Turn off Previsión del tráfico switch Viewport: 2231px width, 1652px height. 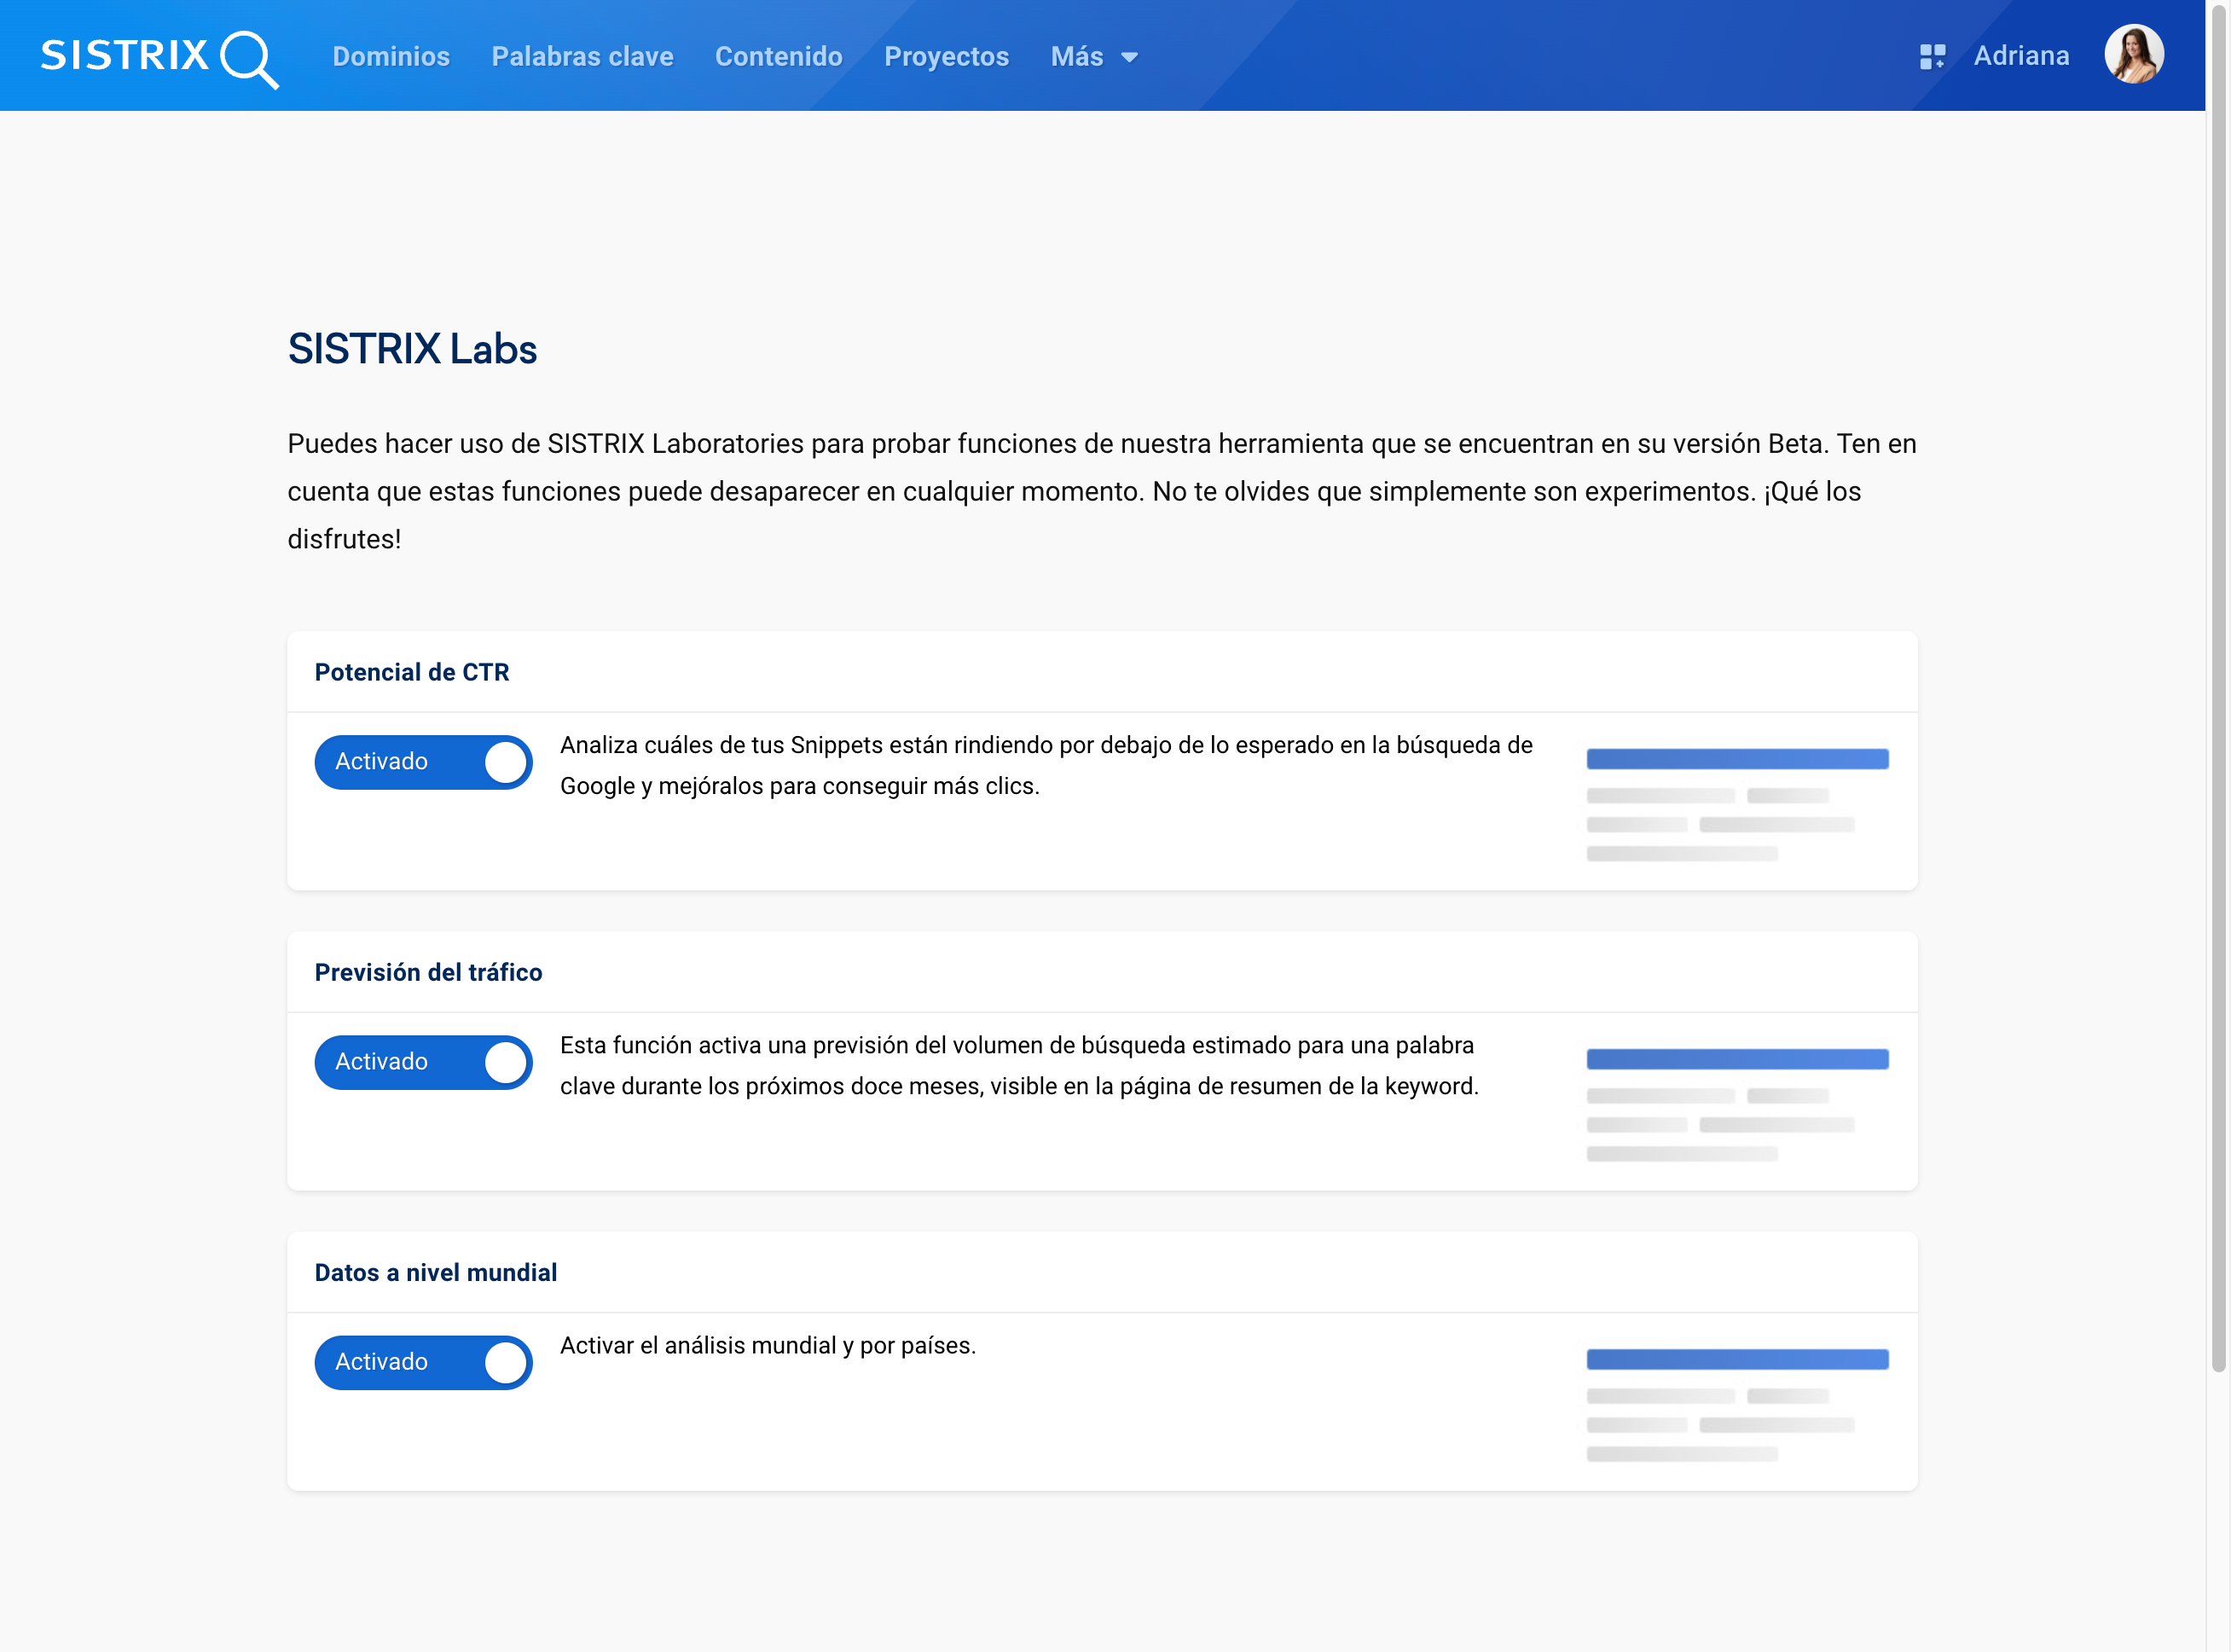(423, 1062)
